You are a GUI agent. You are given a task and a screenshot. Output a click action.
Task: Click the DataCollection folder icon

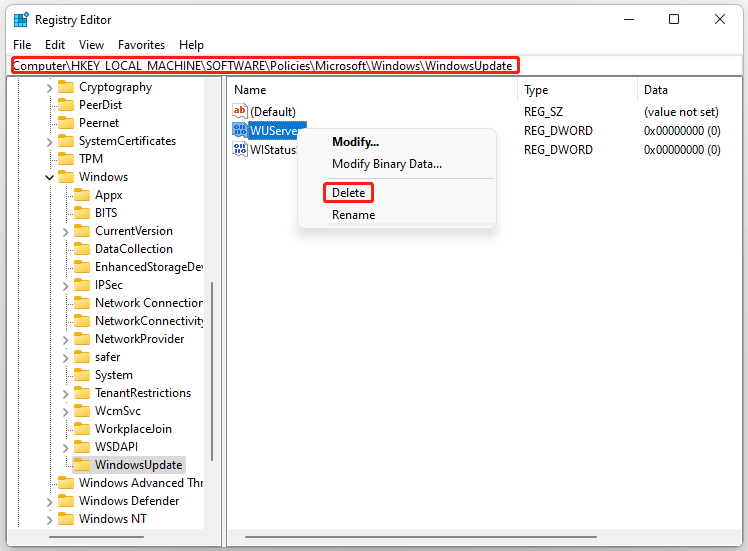point(82,249)
